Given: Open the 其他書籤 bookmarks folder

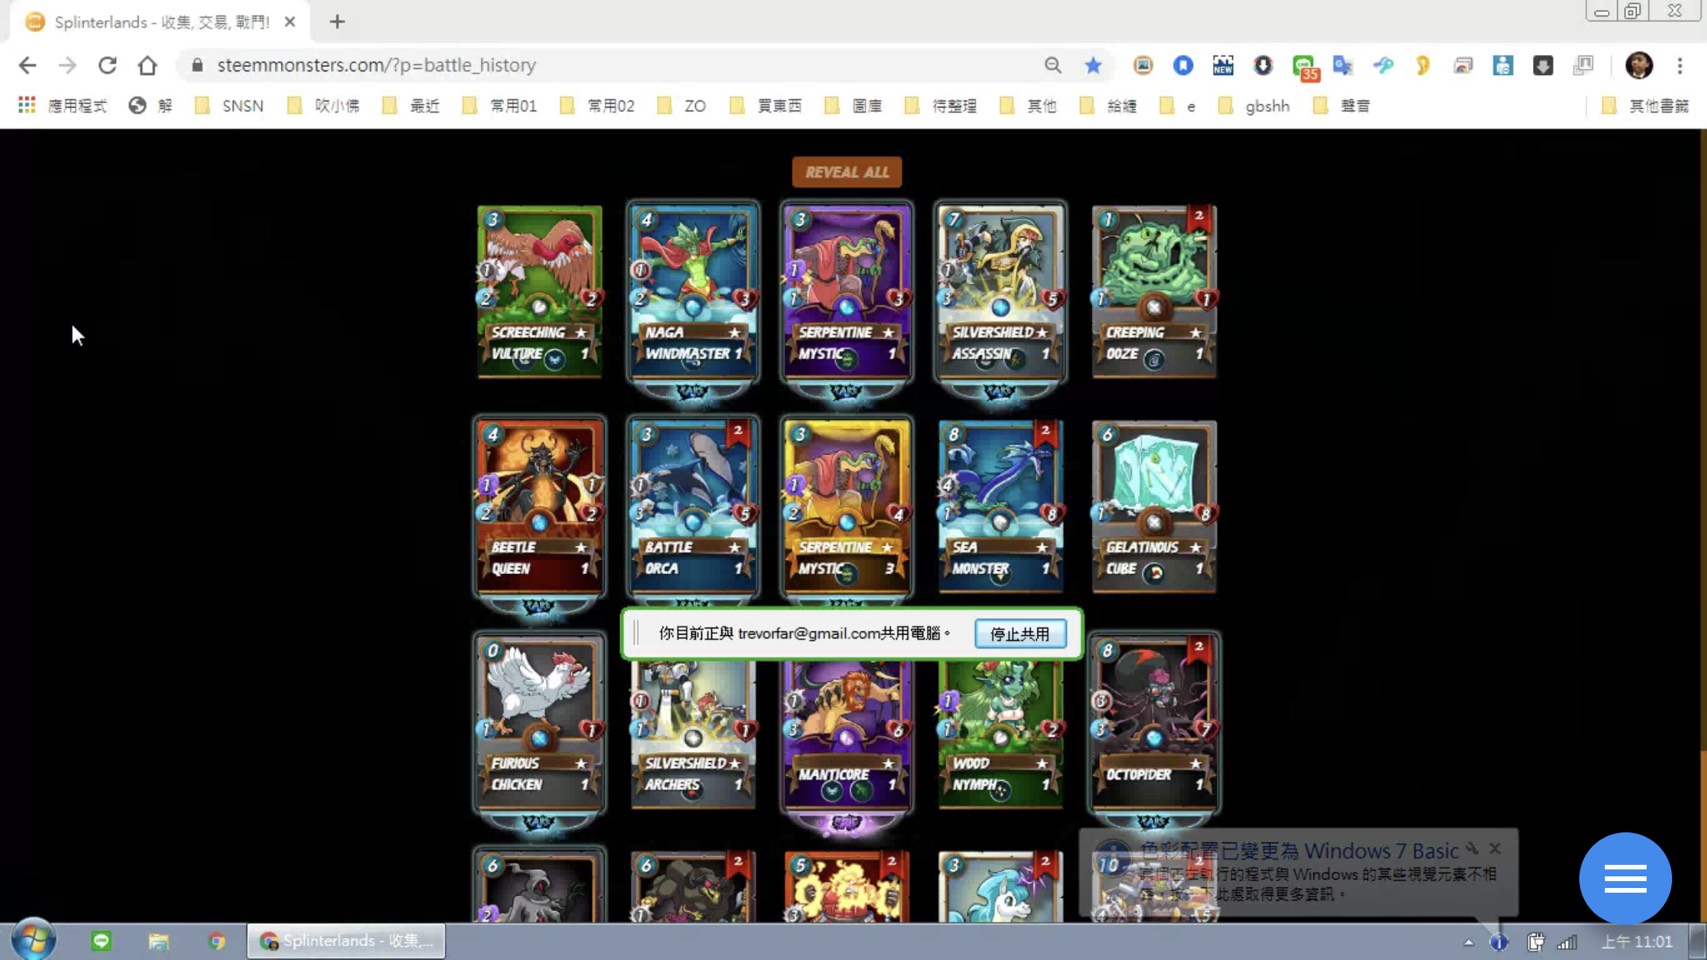Looking at the screenshot, I should (x=1645, y=106).
